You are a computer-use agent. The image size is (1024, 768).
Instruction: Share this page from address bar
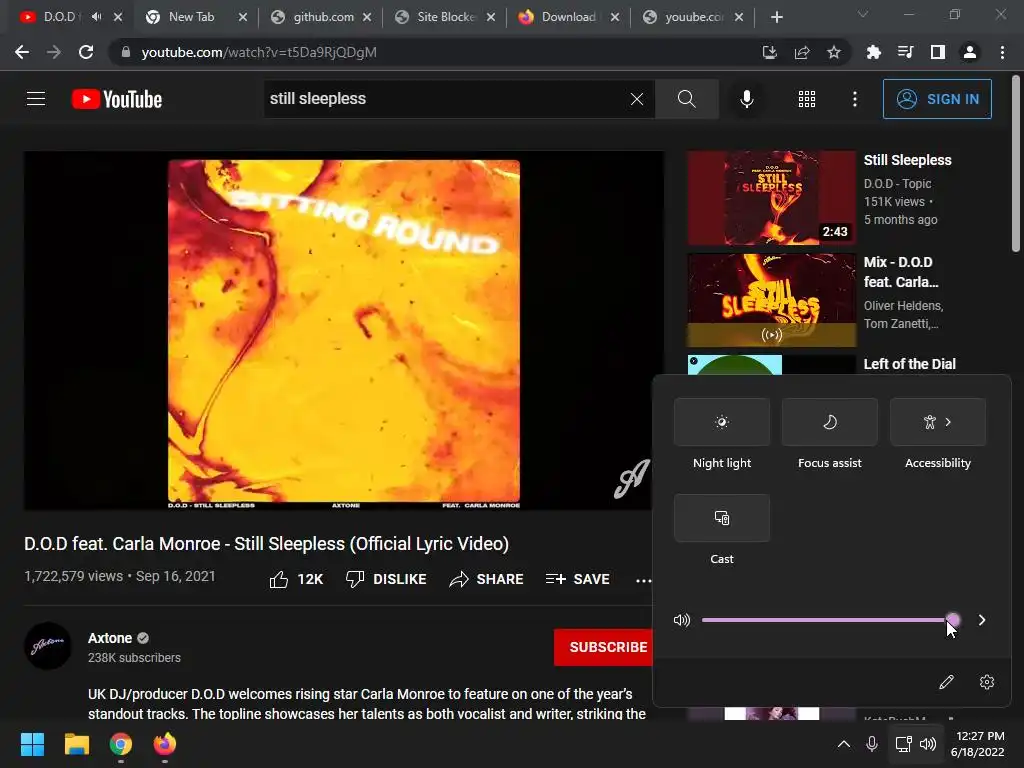(x=802, y=52)
